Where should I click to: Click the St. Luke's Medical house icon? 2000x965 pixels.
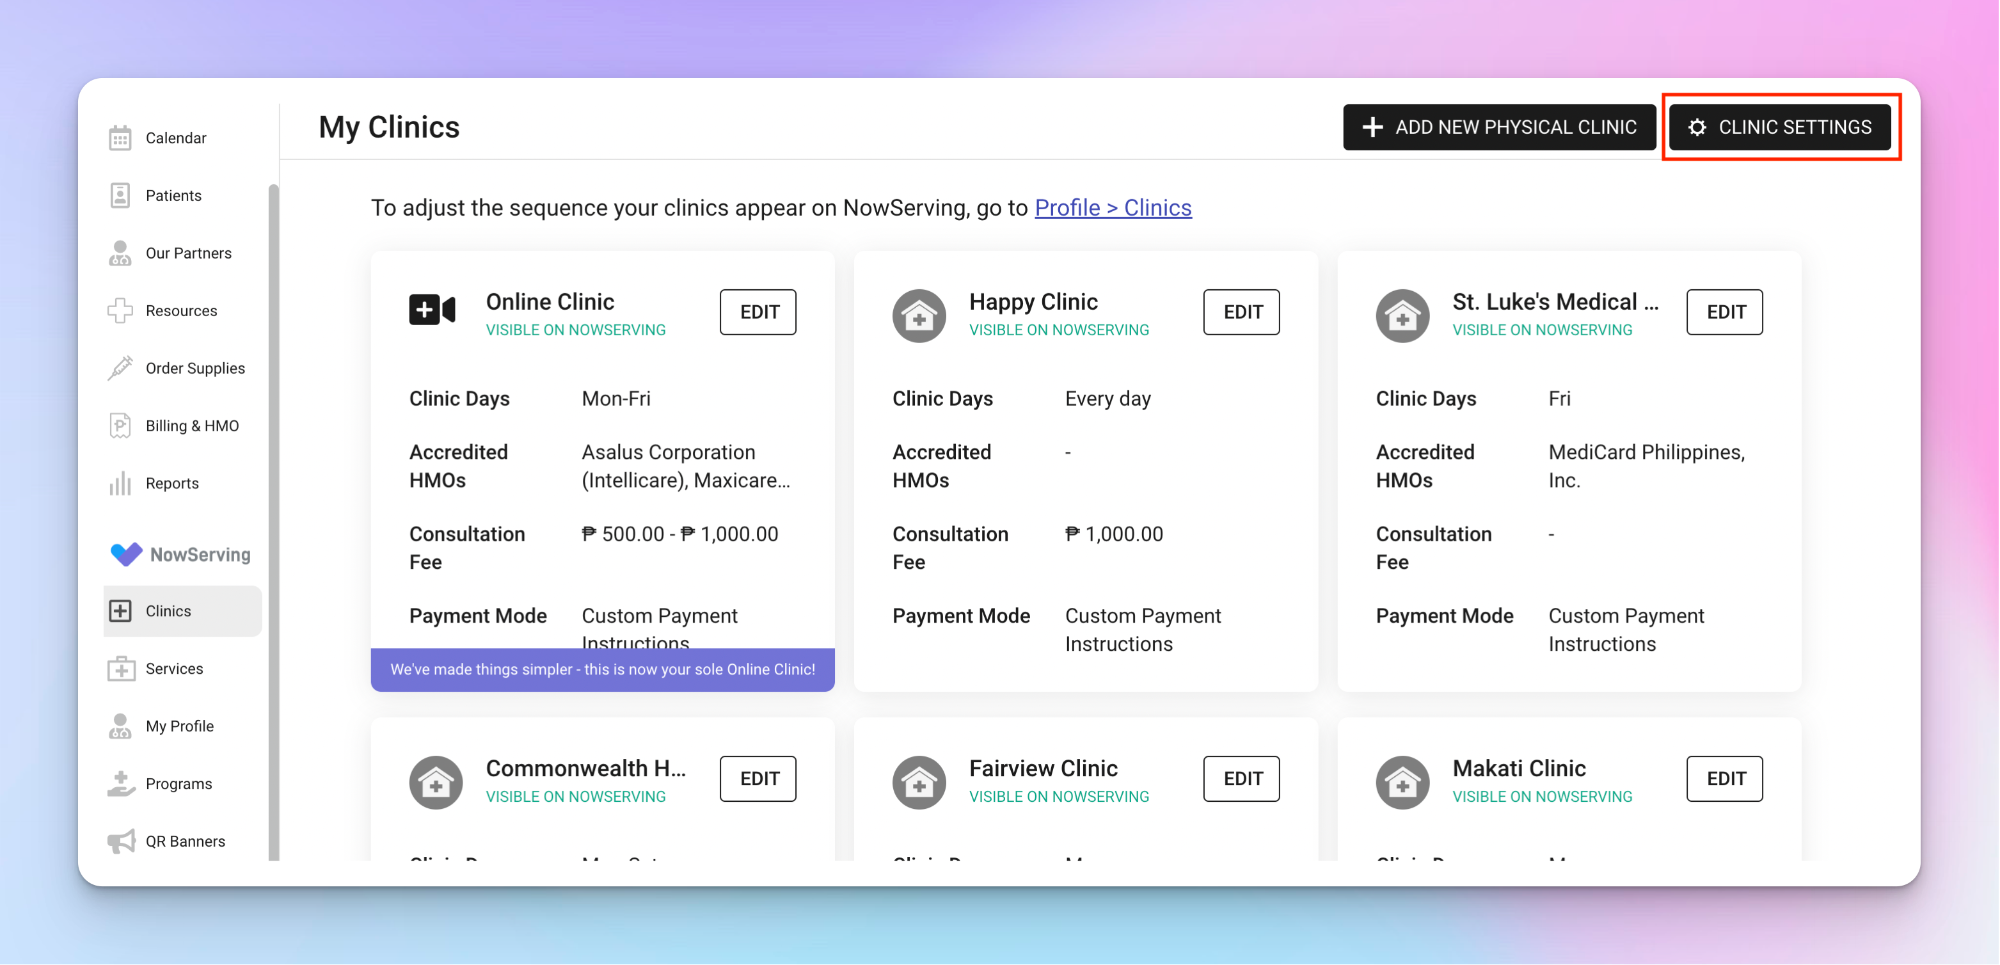(1402, 316)
